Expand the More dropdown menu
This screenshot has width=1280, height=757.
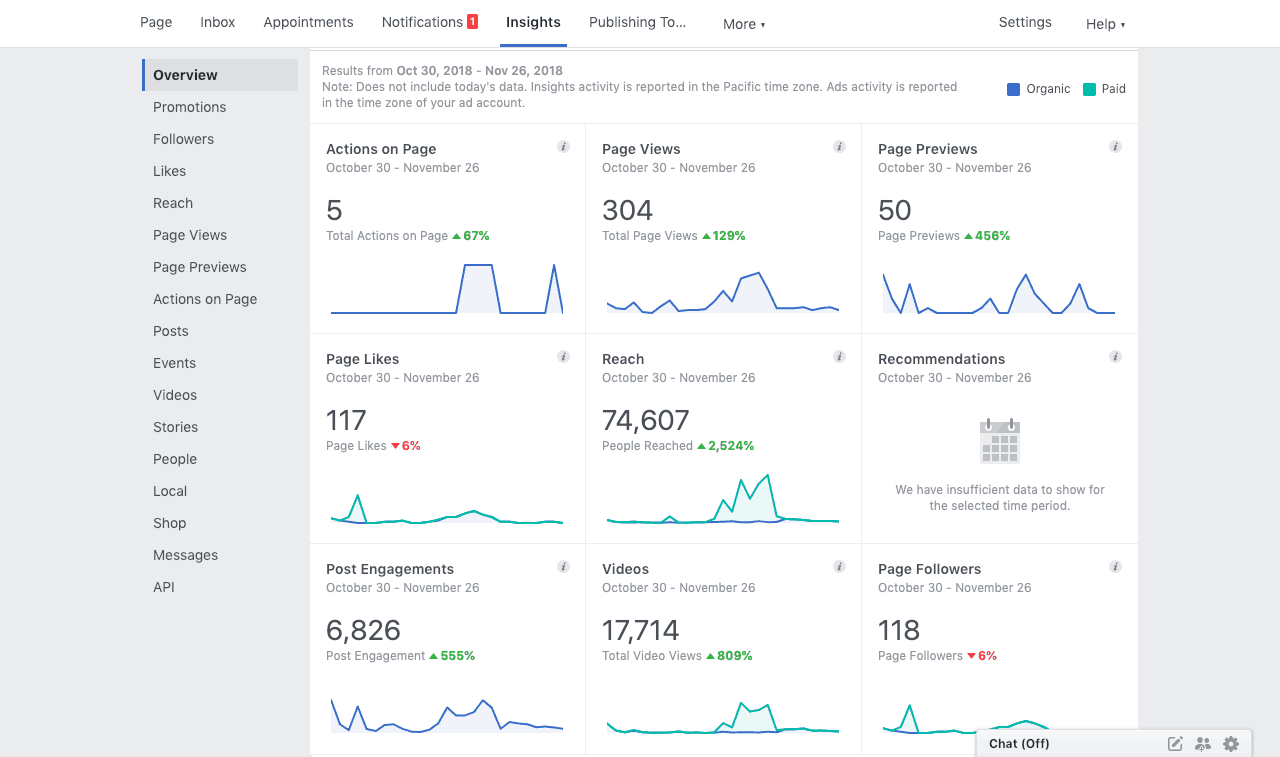(x=744, y=24)
